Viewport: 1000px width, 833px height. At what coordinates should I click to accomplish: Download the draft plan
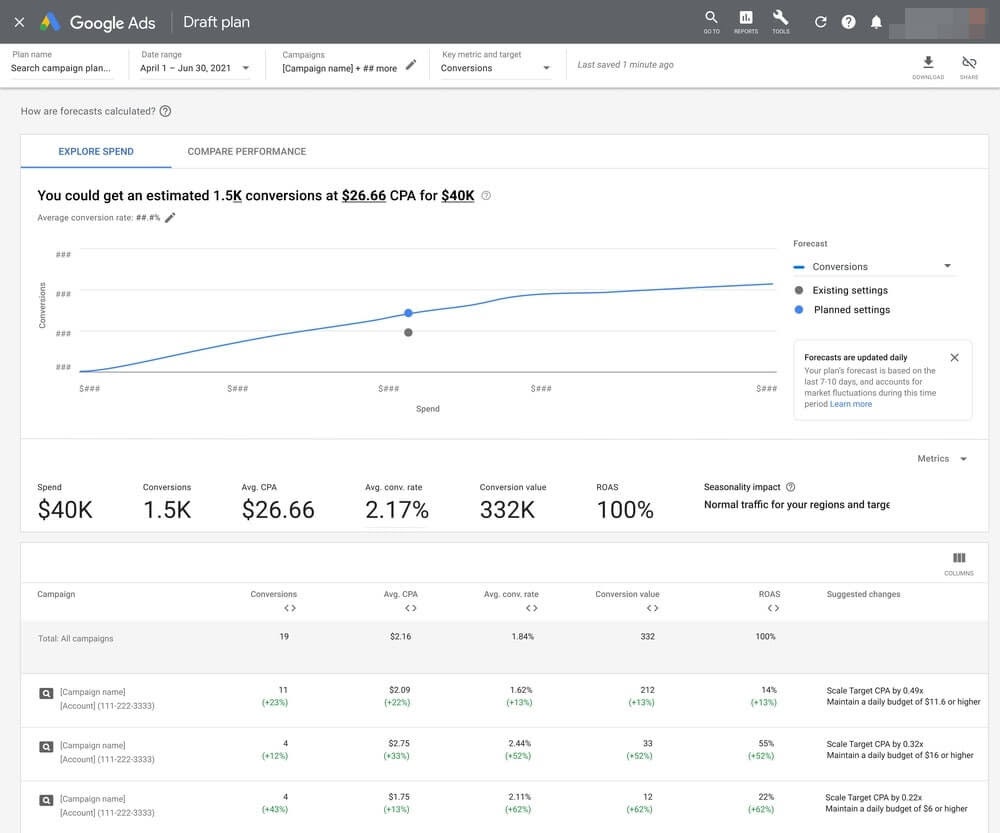(928, 63)
